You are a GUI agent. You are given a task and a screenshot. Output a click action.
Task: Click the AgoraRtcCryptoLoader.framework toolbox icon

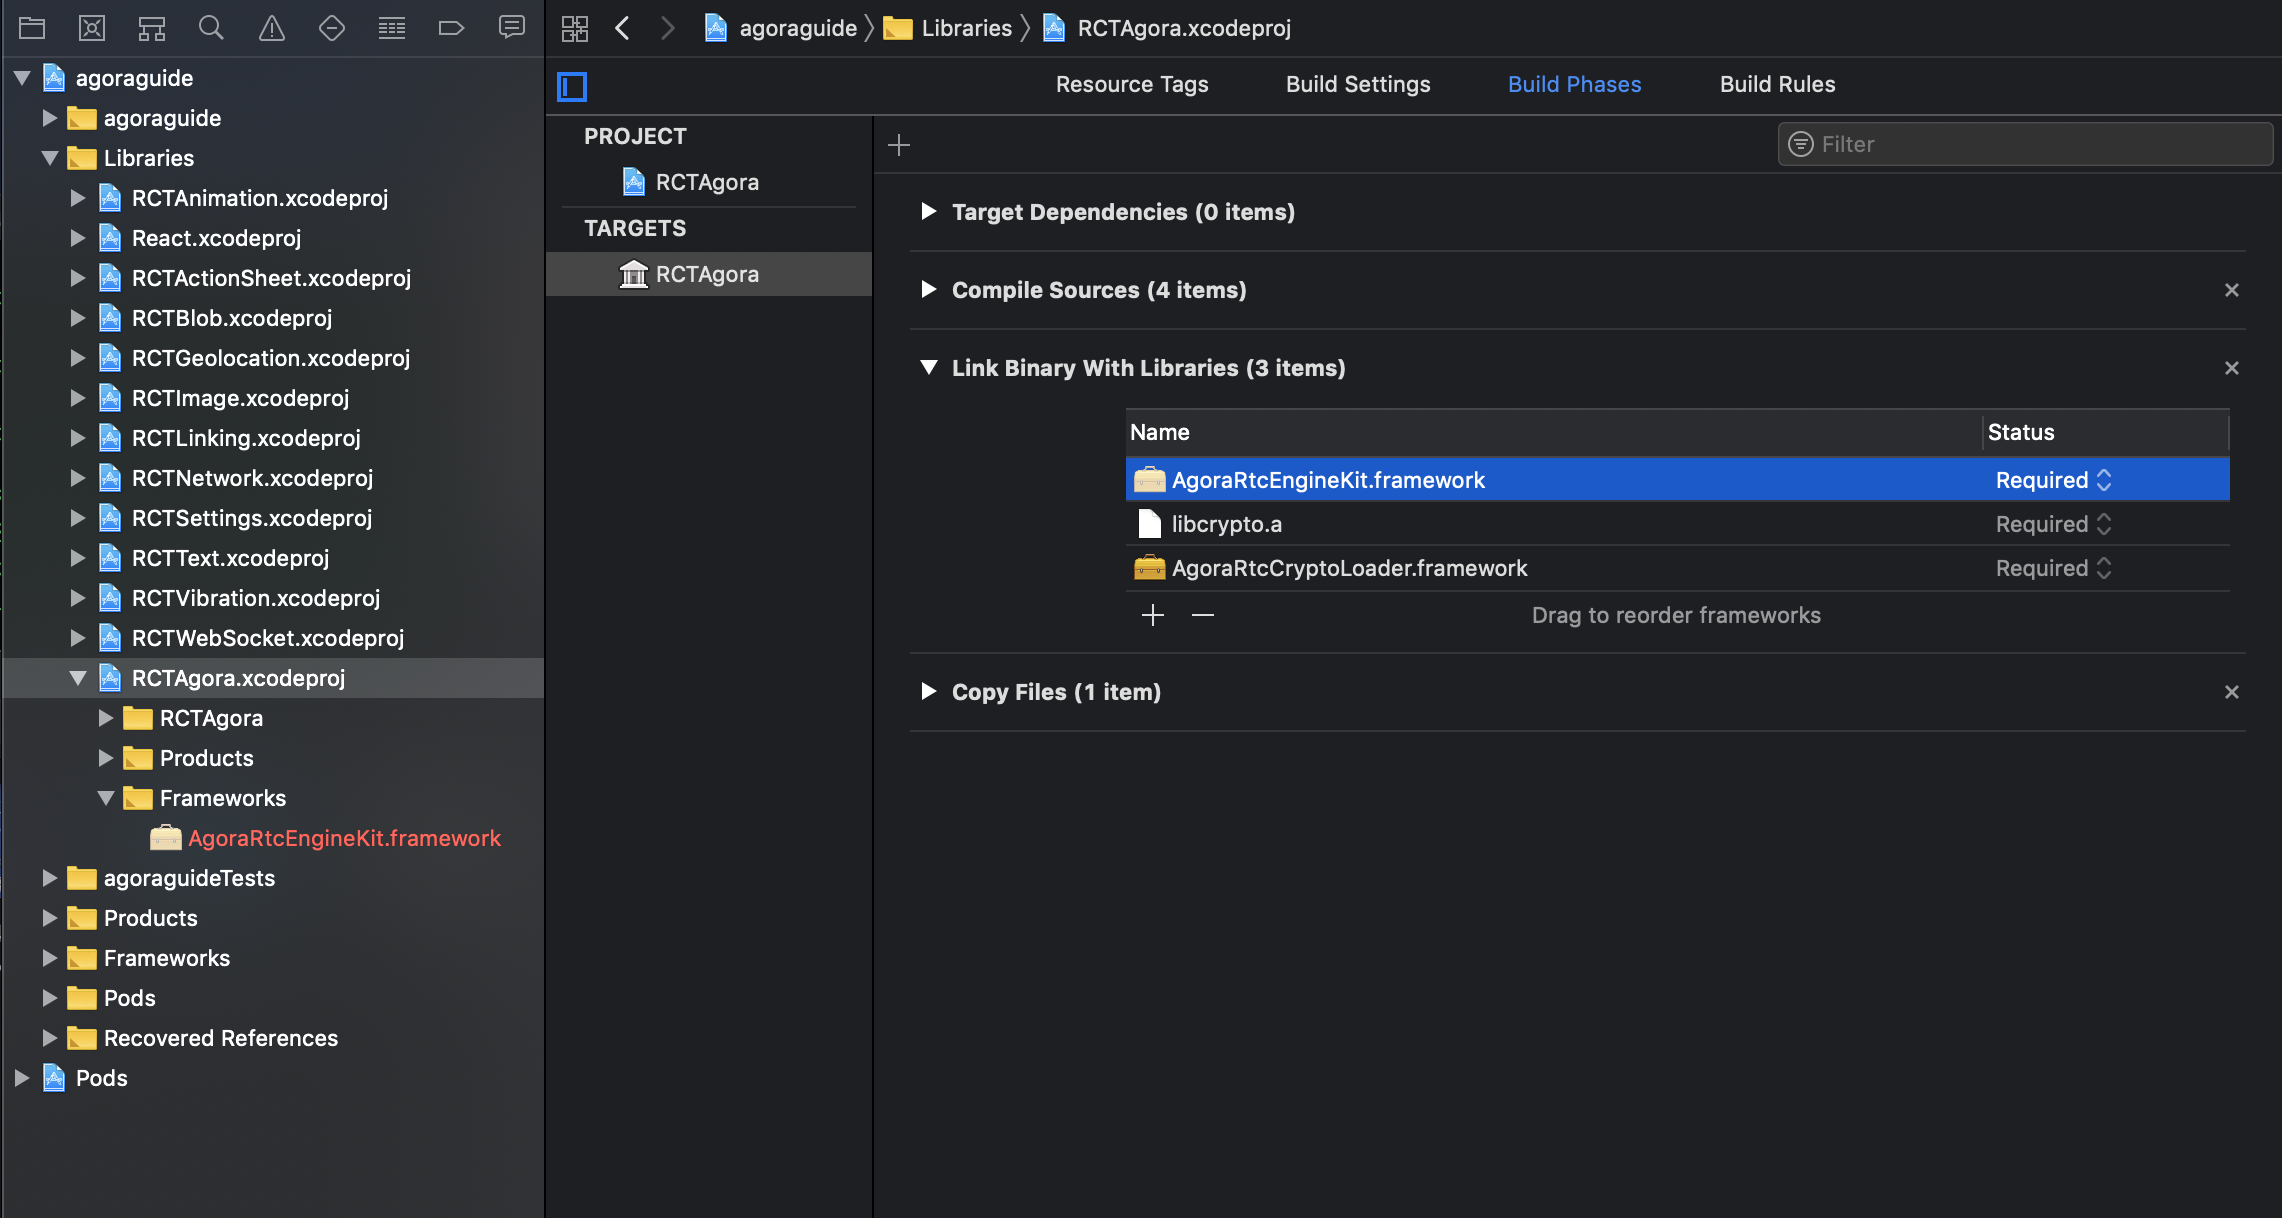click(1150, 568)
